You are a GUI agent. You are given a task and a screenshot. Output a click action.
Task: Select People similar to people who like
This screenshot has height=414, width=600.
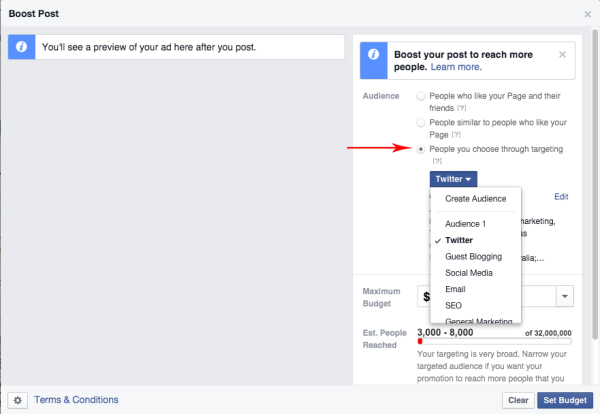click(421, 122)
